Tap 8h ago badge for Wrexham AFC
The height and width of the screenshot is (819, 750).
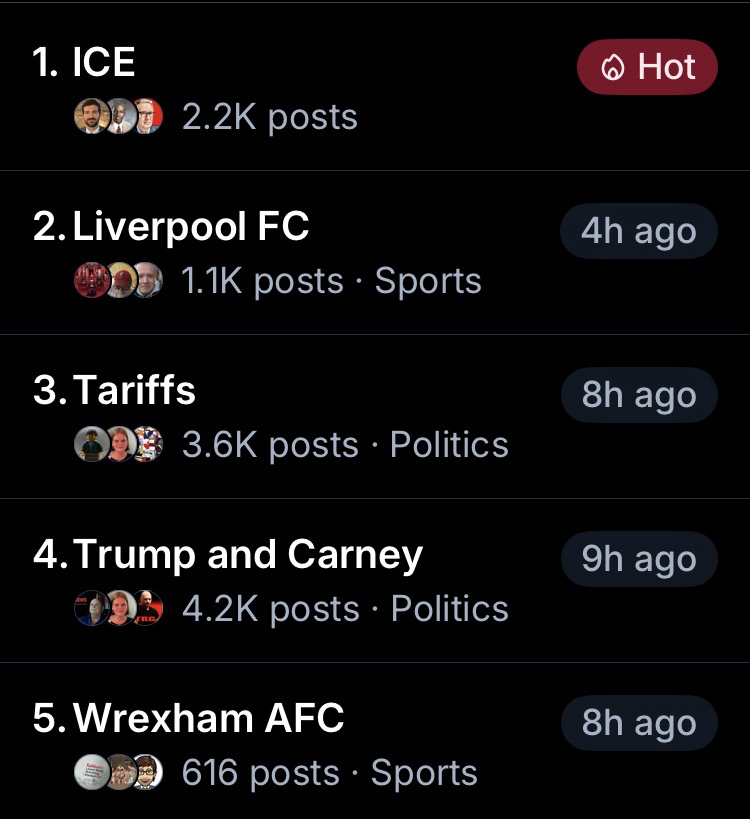638,723
